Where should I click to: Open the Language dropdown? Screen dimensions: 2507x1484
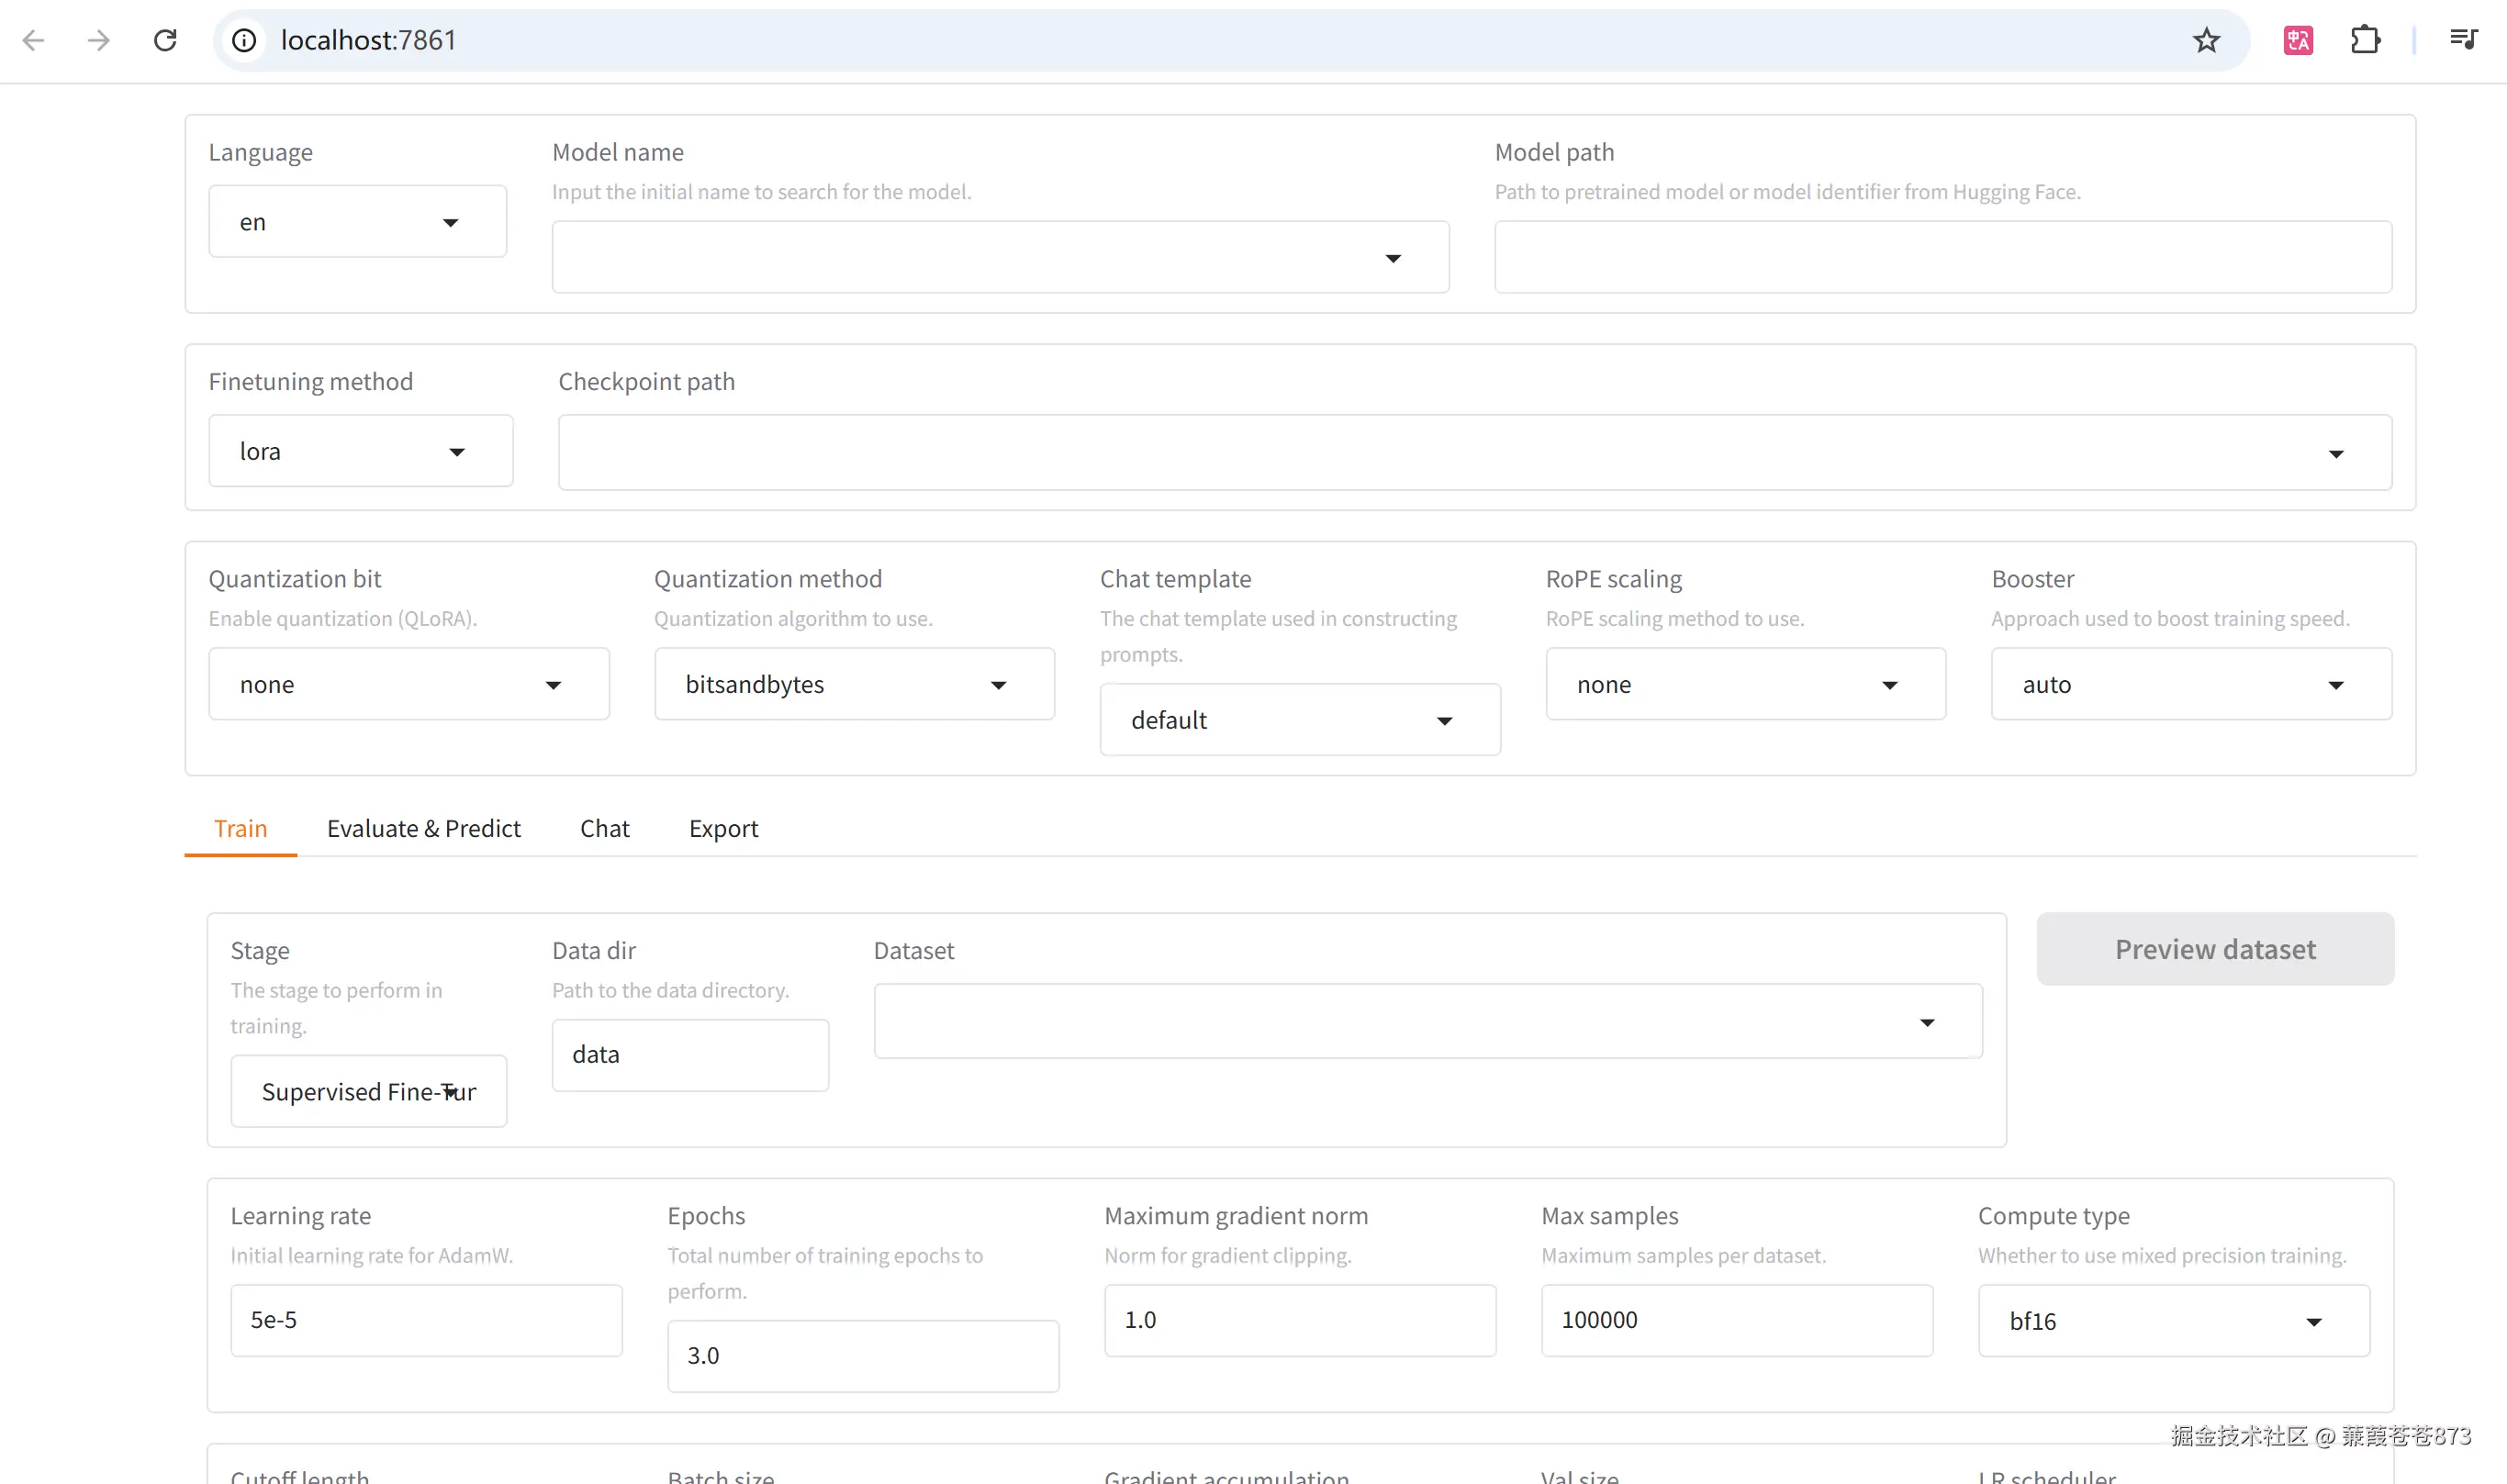(x=357, y=222)
